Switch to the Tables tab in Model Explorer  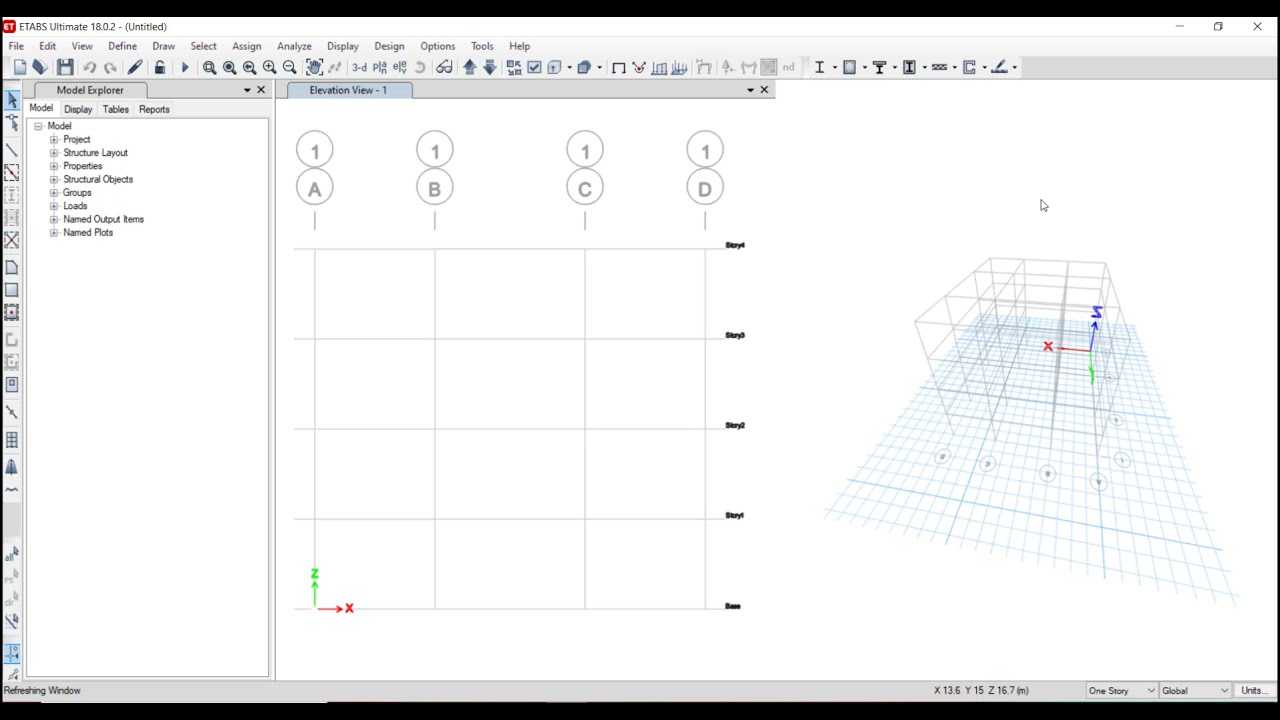115,109
